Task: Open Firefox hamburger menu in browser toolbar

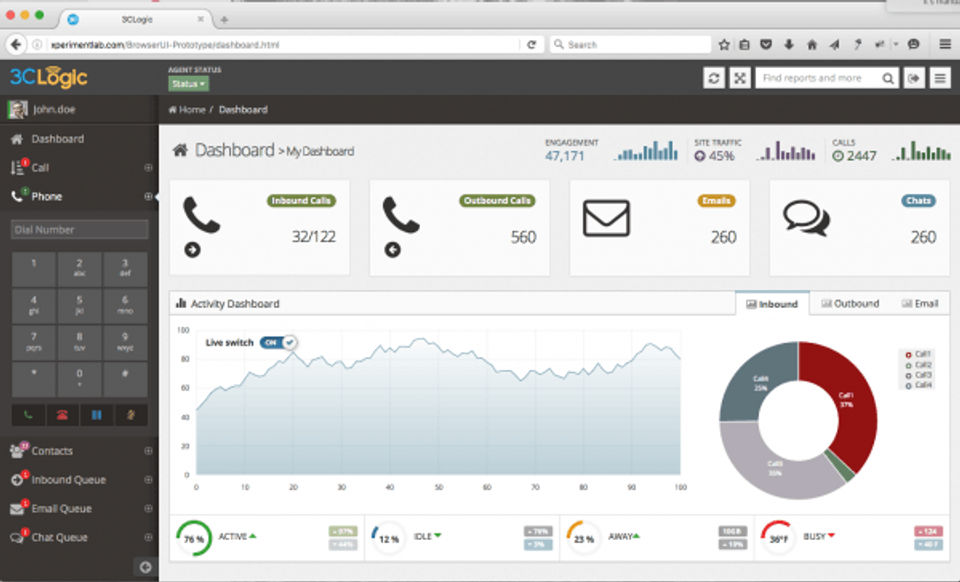Action: coord(945,44)
